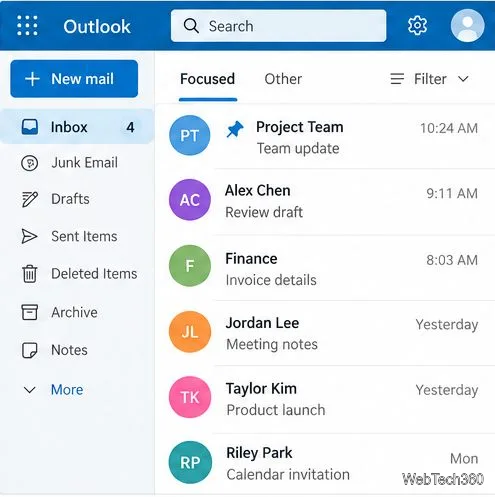This screenshot has width=495, height=497.
Task: Click the Archive box icon
Action: [x=30, y=312]
